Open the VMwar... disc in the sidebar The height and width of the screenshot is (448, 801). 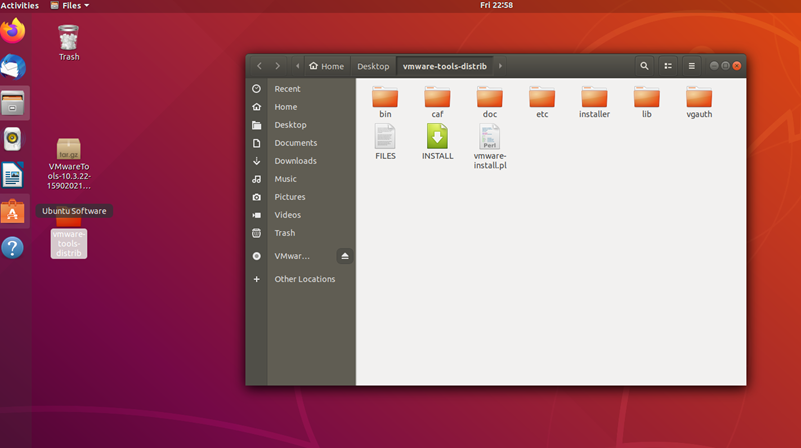pos(291,256)
